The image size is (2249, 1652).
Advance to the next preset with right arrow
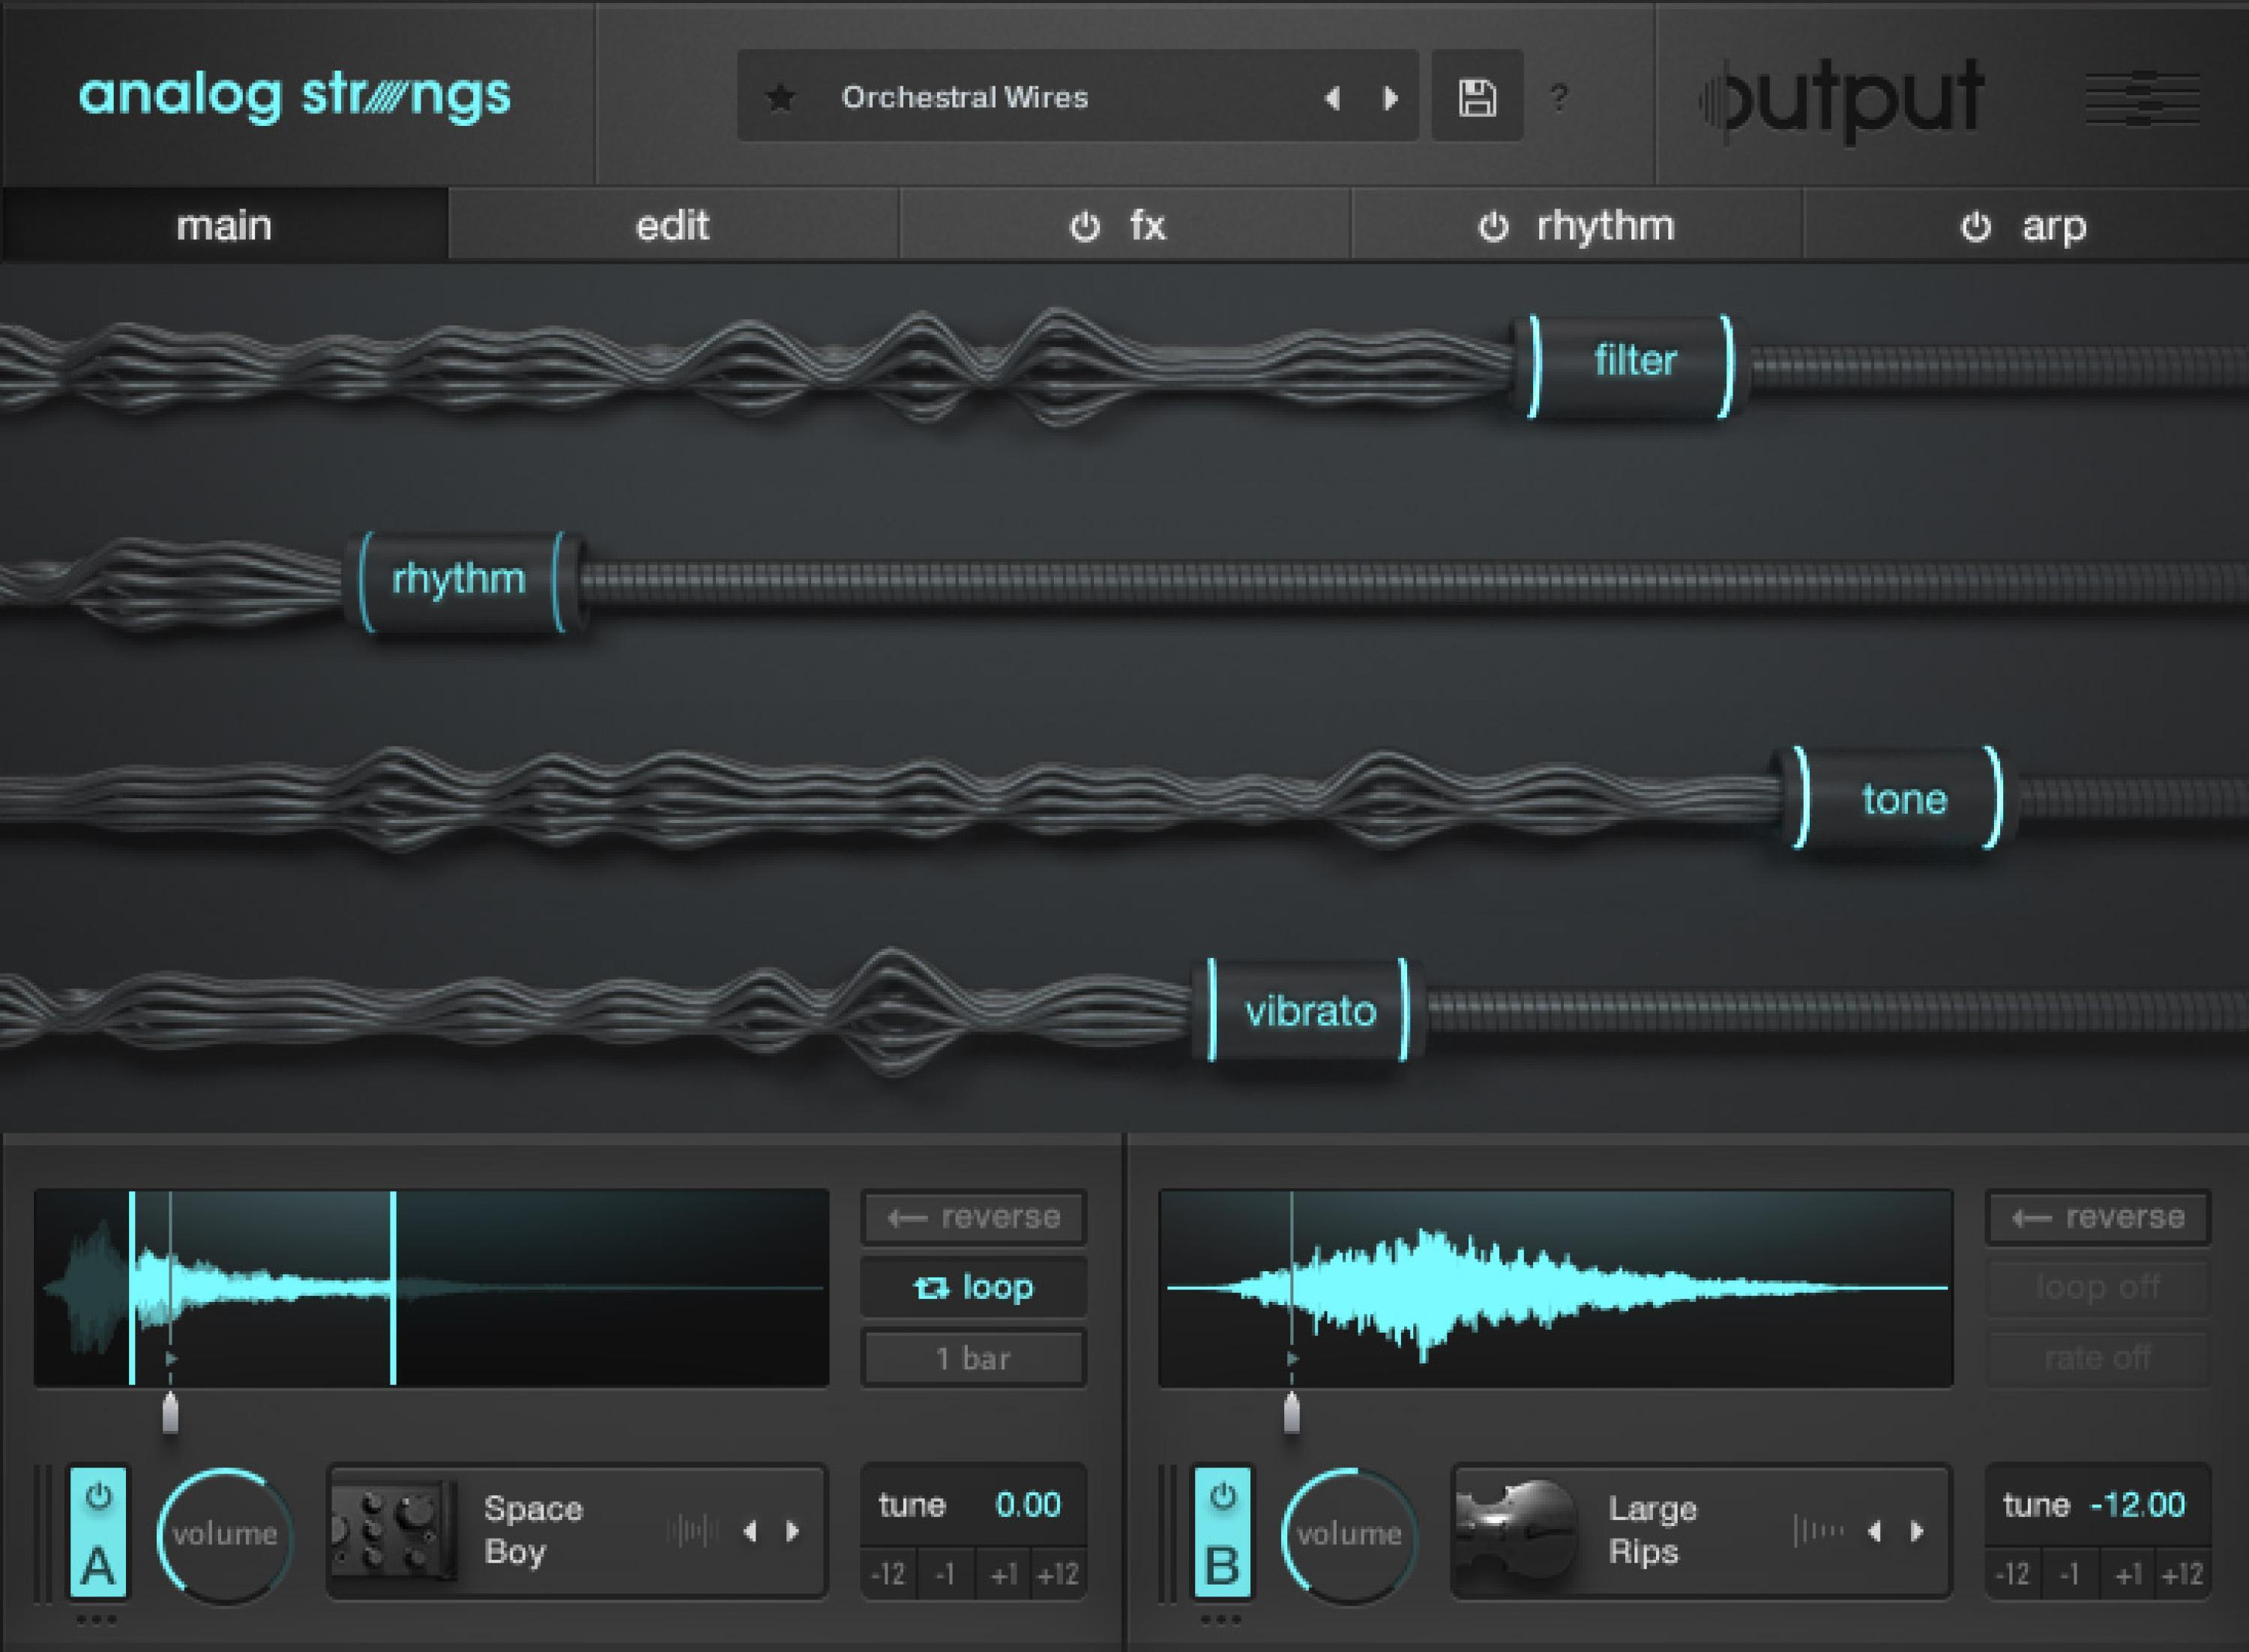[1390, 97]
